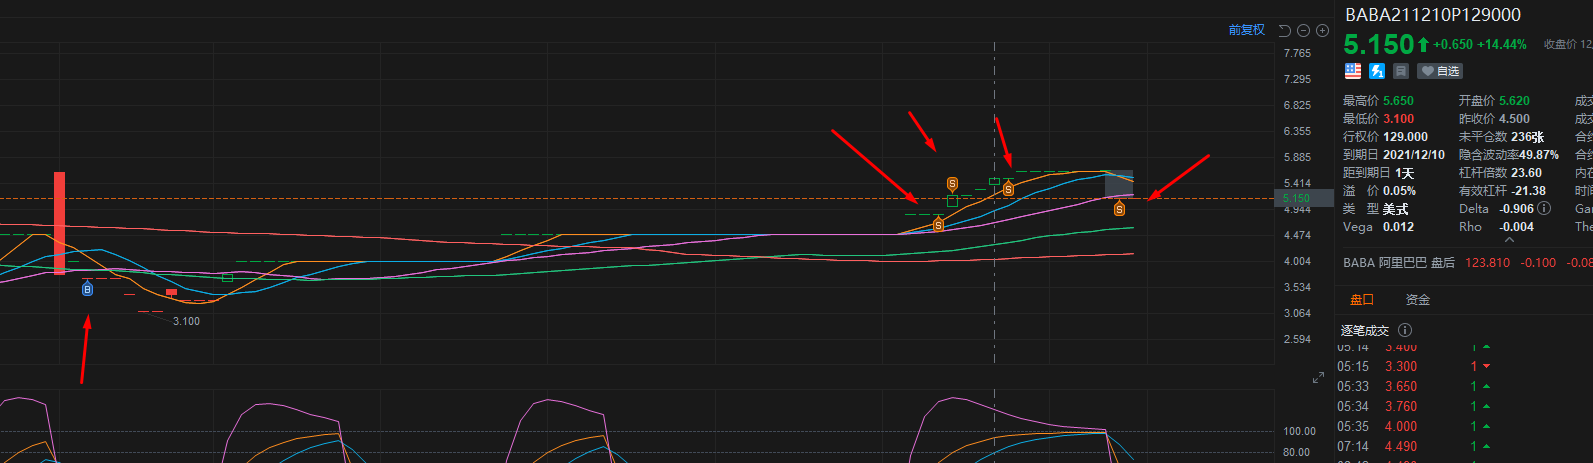Viewport: 1593px width, 463px height.
Task: Select the 05:33 3.650 trade row
Action: coord(1415,386)
